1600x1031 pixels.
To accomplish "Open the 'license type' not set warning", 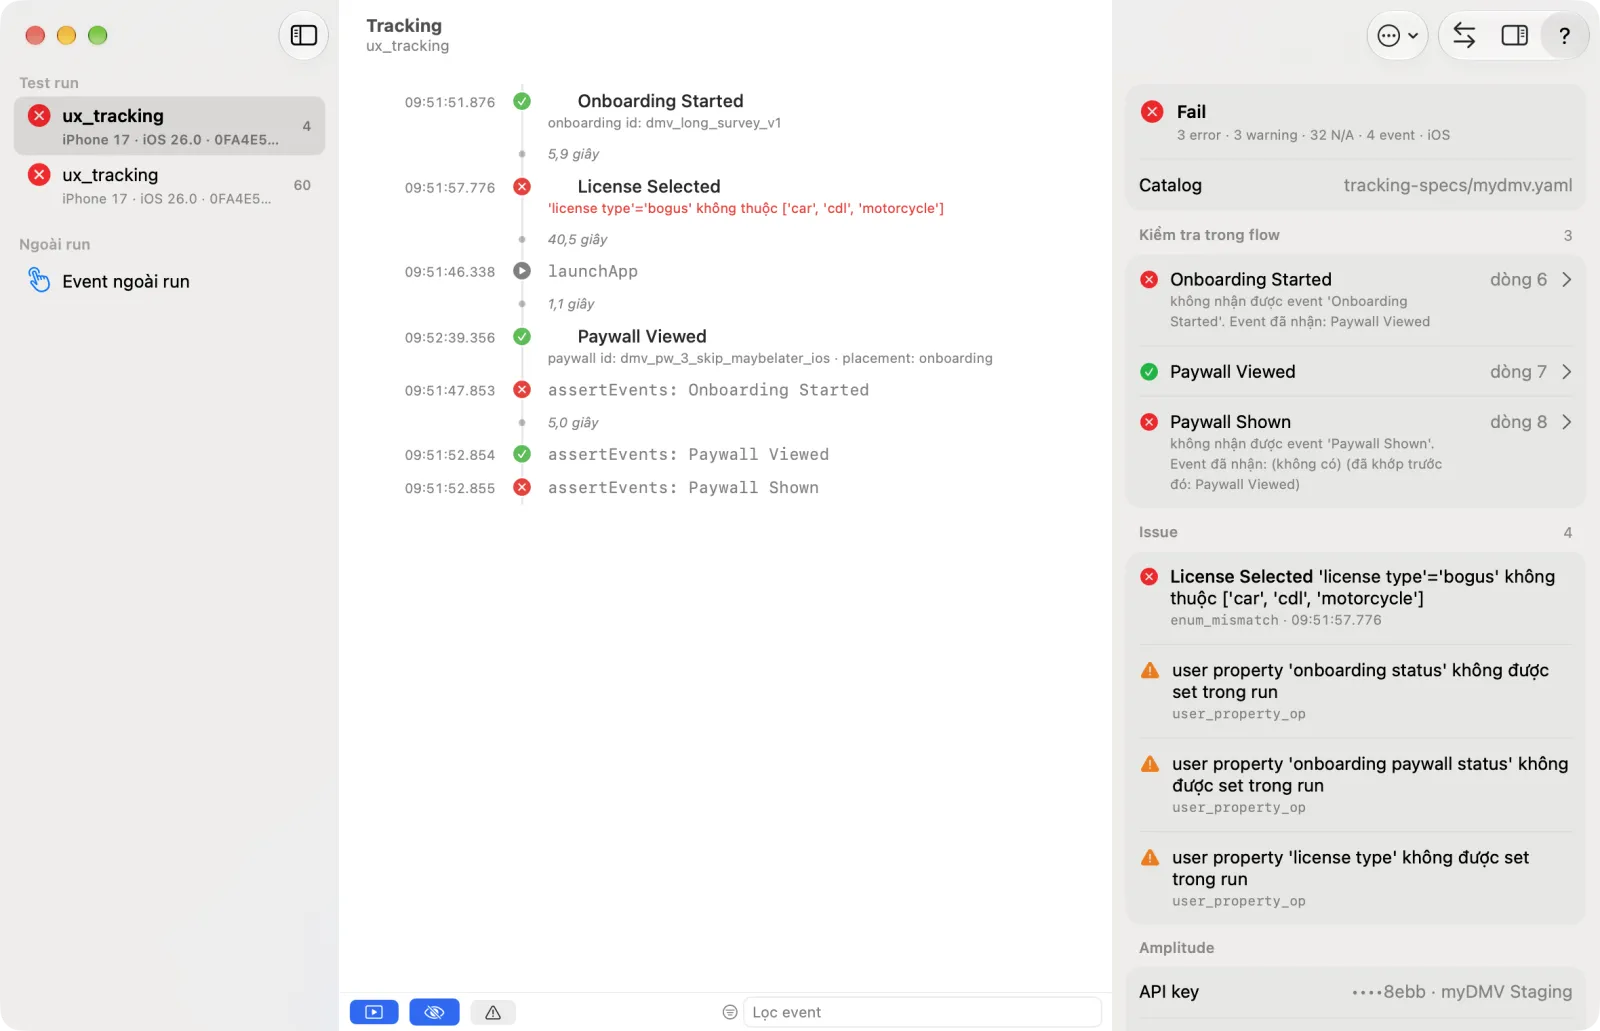I will pyautogui.click(x=1355, y=878).
